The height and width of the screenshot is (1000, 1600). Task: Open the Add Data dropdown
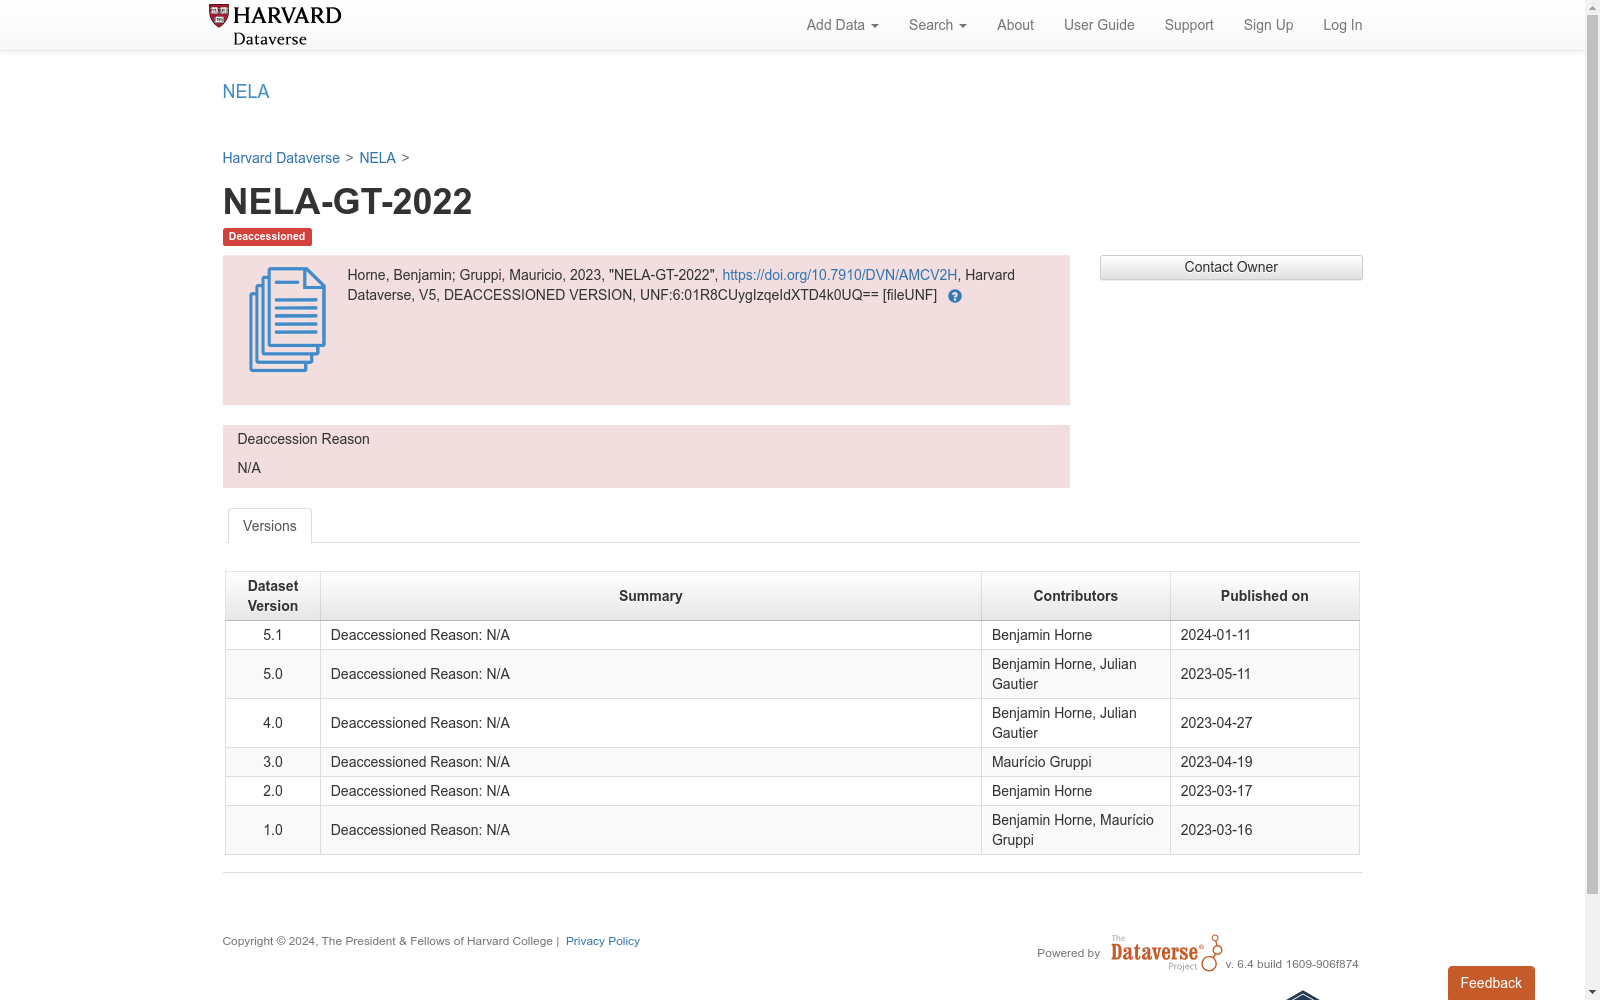click(x=842, y=25)
